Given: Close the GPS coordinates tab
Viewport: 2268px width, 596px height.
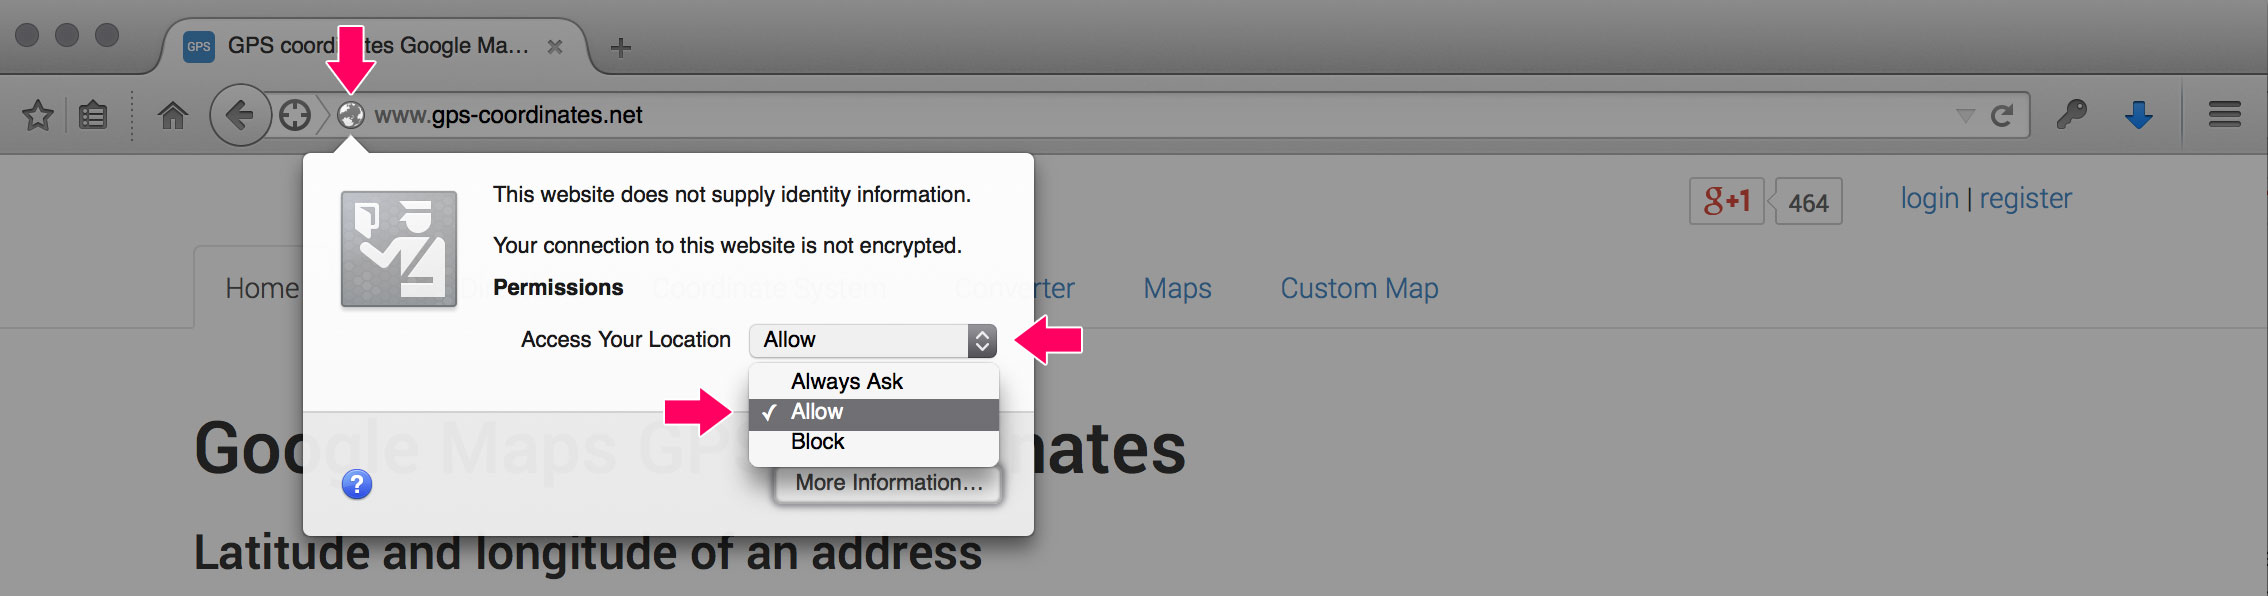Looking at the screenshot, I should coord(555,46).
